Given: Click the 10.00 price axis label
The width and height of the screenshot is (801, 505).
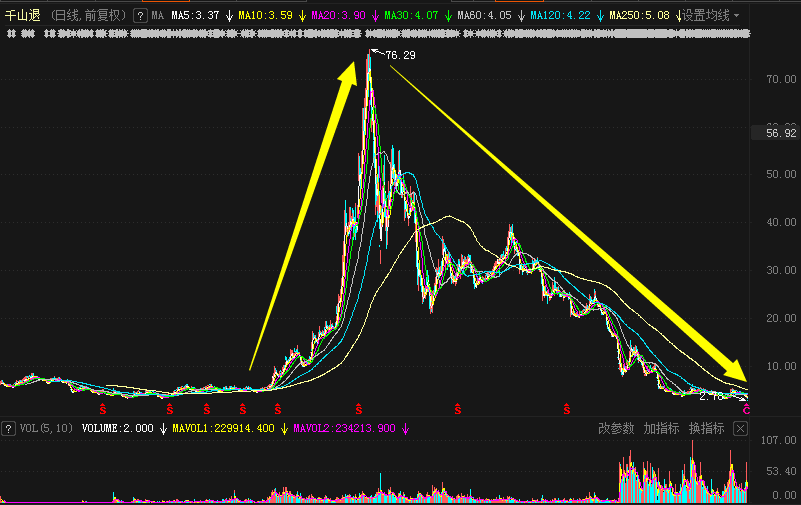Looking at the screenshot, I should (x=781, y=366).
